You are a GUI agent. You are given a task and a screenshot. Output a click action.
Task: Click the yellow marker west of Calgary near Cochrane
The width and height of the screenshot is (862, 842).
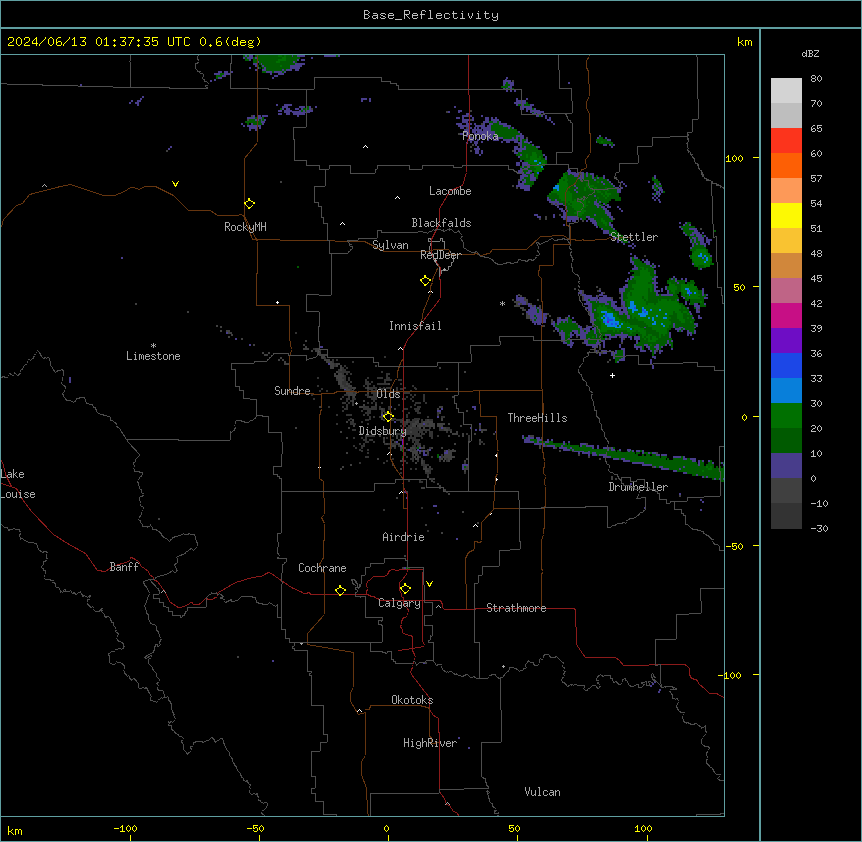[x=340, y=590]
